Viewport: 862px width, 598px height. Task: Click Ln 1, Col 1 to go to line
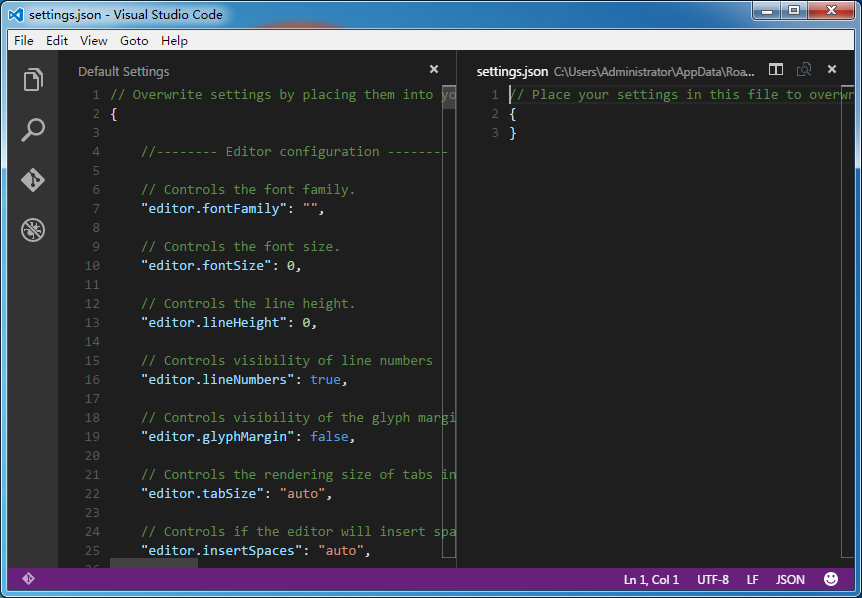(651, 579)
